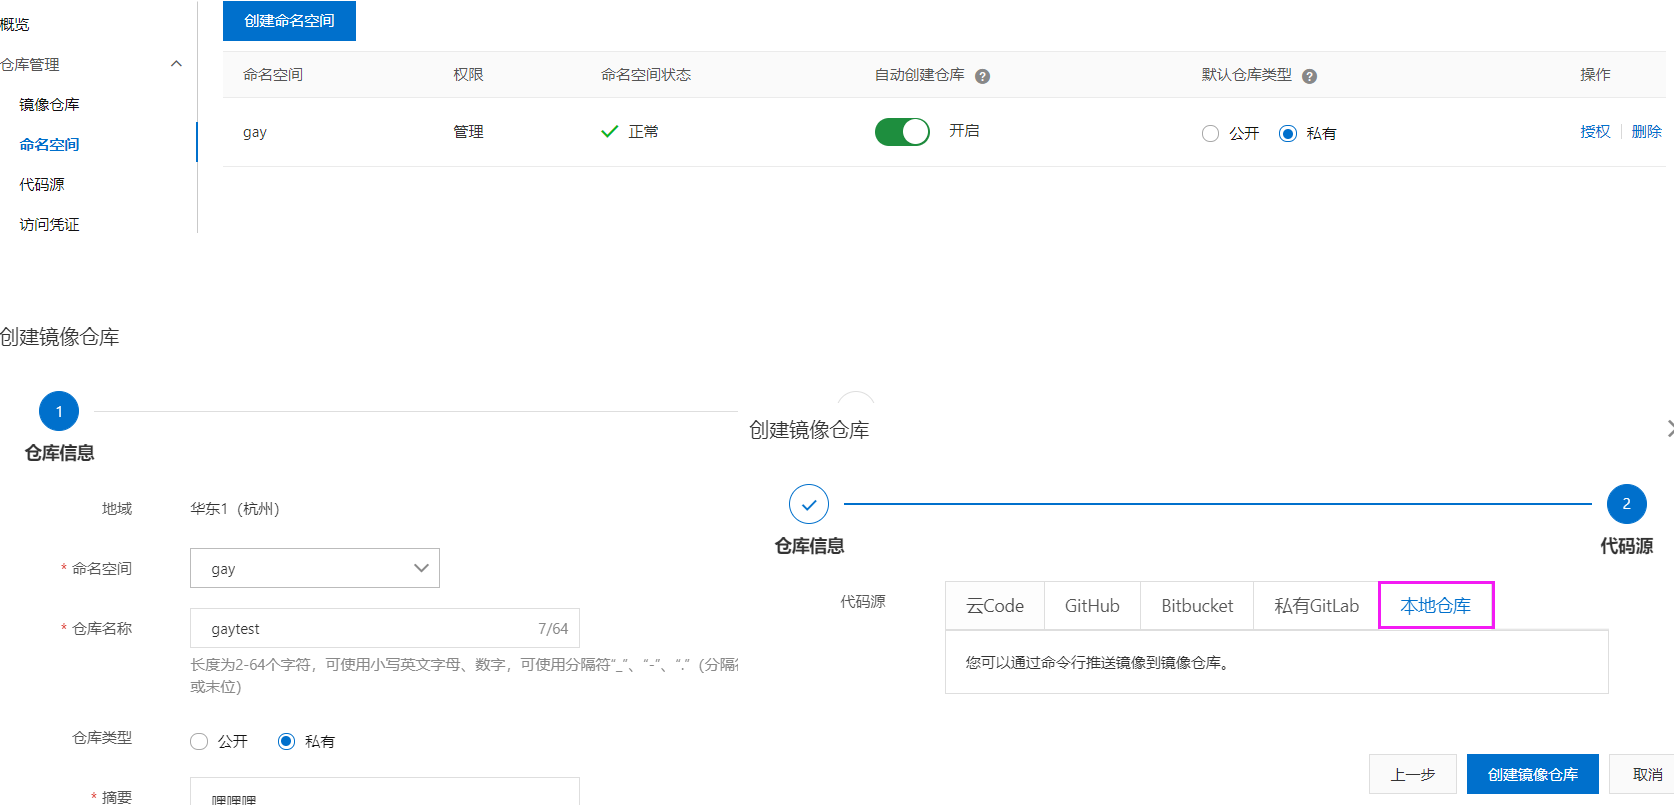Viewport: 1674px width, 805px height.
Task: Switch to the Bitbucket tab
Action: [x=1197, y=606]
